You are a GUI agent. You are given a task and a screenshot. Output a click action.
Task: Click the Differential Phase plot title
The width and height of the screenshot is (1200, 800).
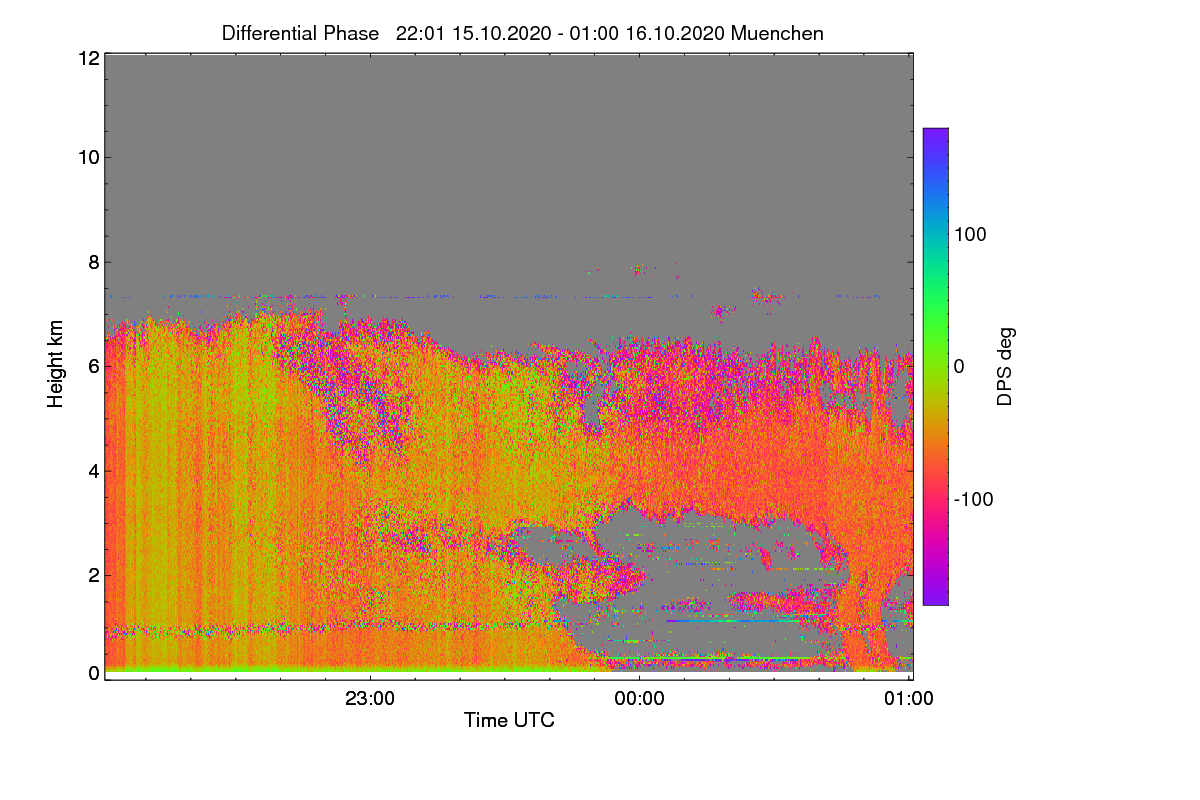523,33
